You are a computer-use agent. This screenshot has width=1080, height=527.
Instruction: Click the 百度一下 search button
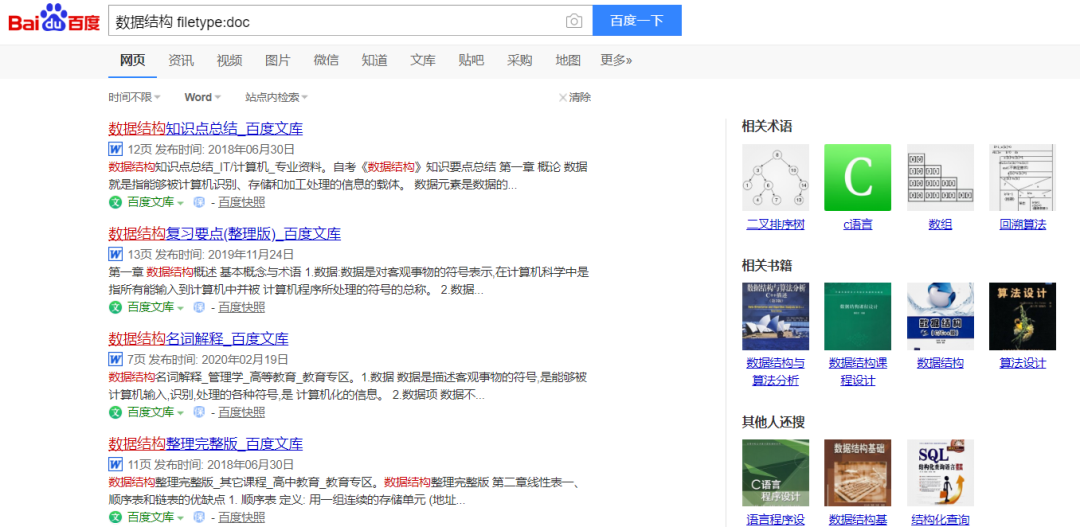[x=637, y=21]
